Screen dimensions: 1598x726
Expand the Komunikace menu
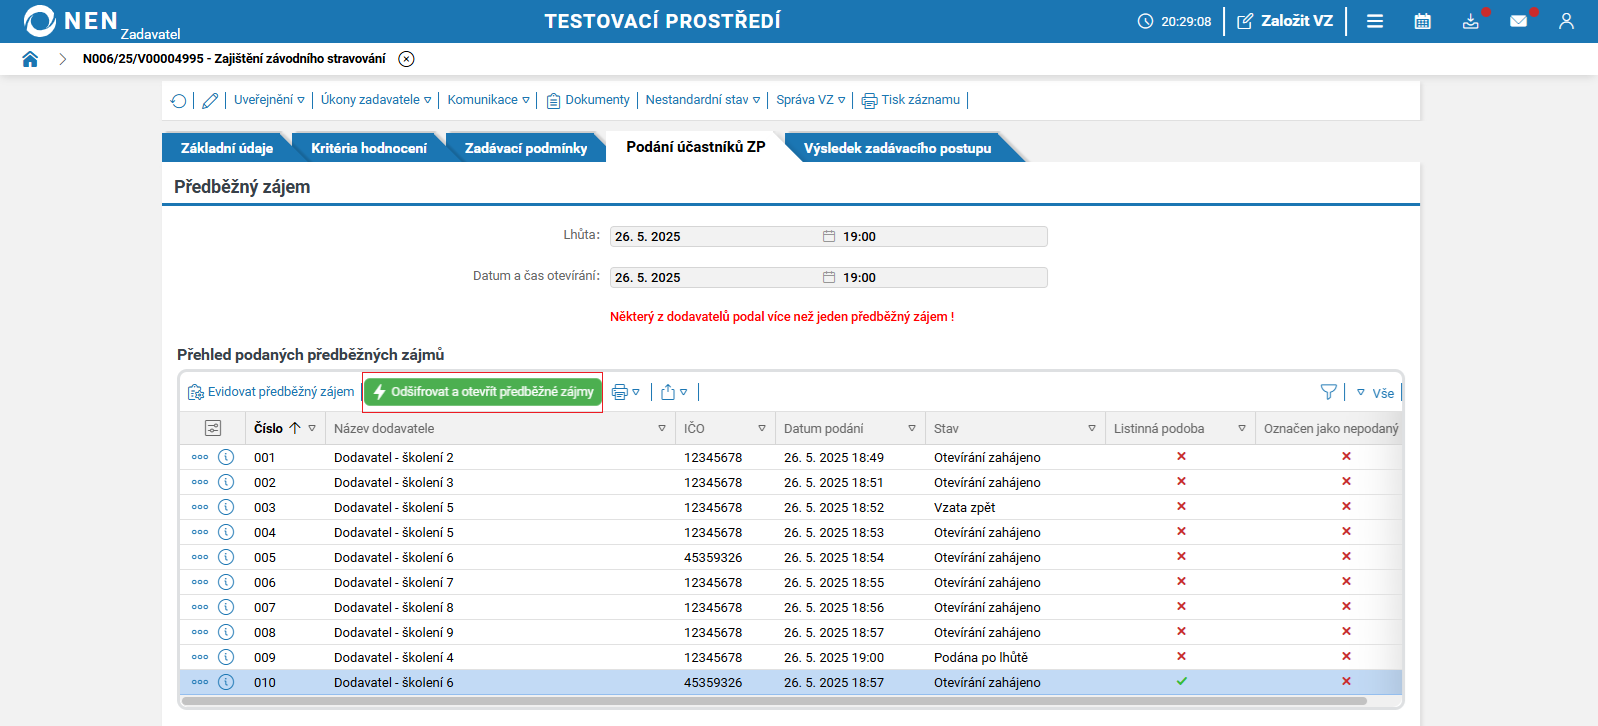488,100
